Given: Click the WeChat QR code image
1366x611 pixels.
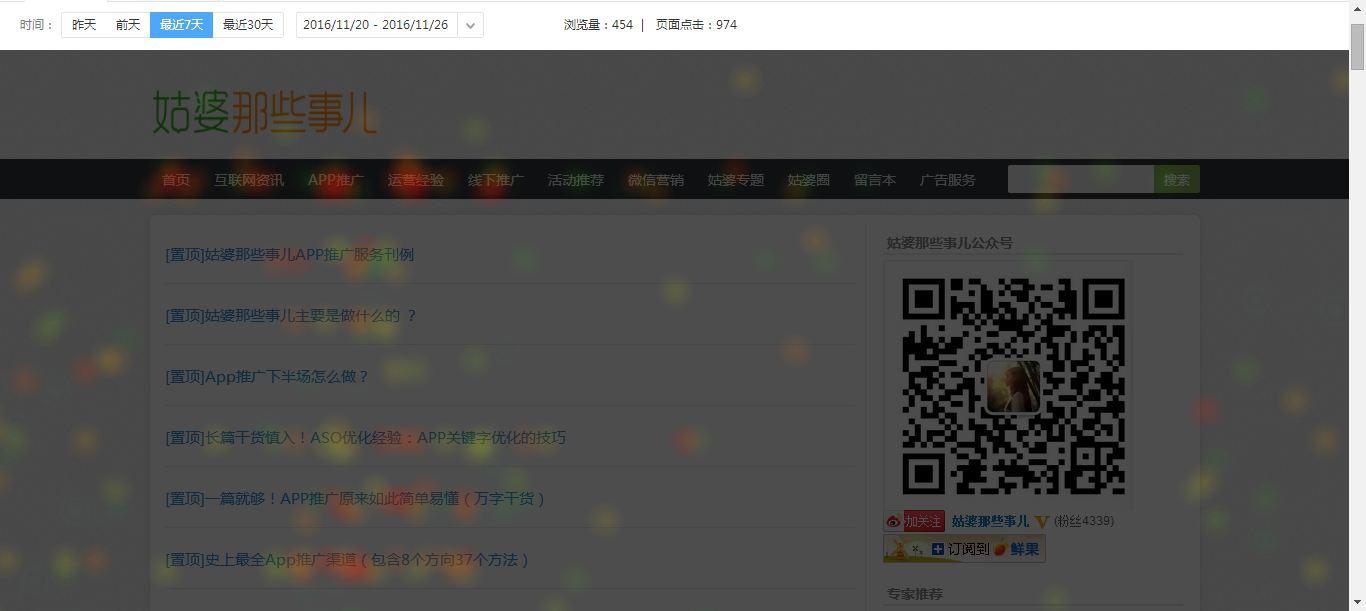Looking at the screenshot, I should tap(1013, 386).
